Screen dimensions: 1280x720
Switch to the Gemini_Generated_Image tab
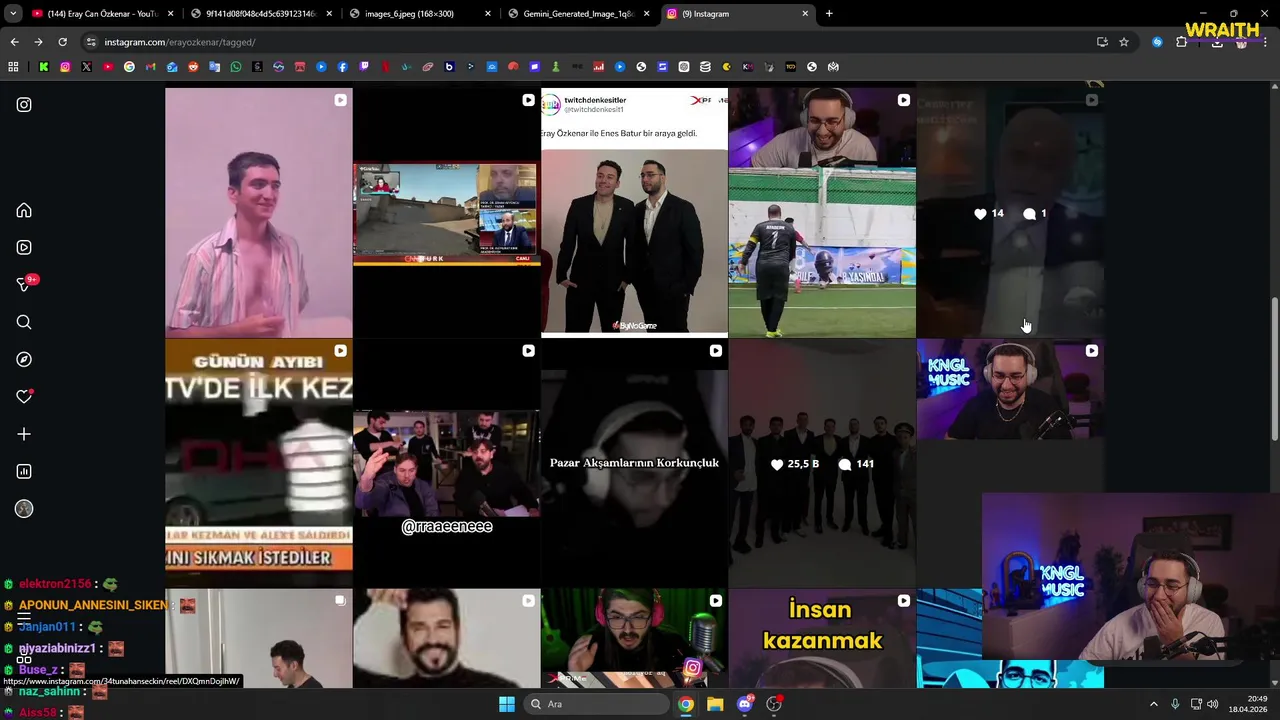578,14
